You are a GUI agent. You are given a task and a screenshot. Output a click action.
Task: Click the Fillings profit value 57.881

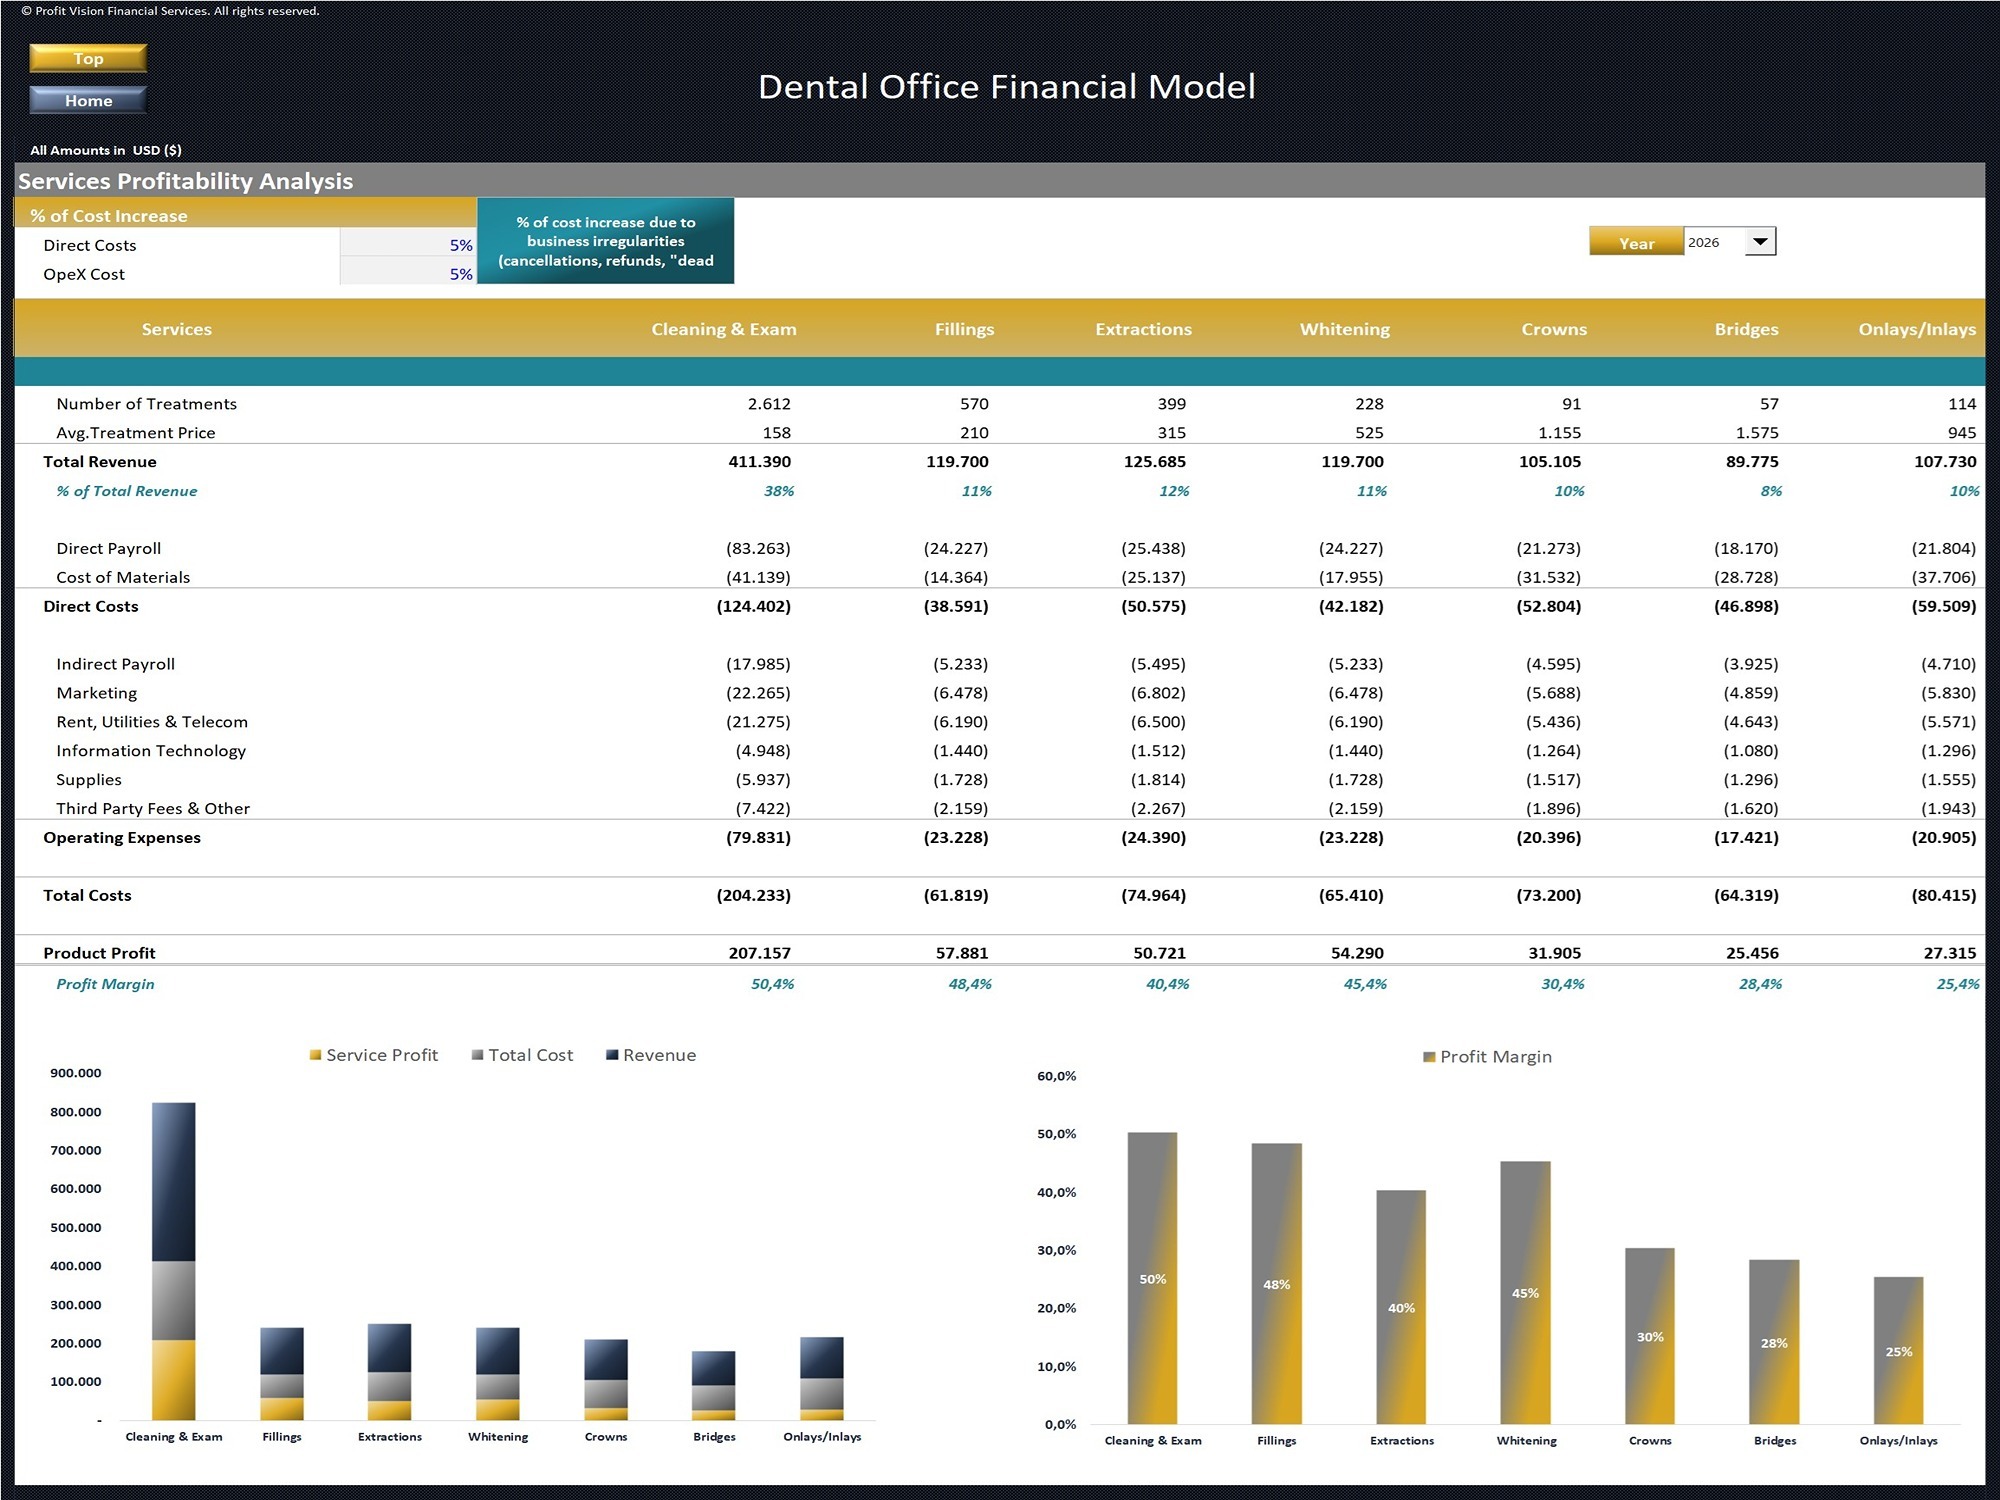961,953
